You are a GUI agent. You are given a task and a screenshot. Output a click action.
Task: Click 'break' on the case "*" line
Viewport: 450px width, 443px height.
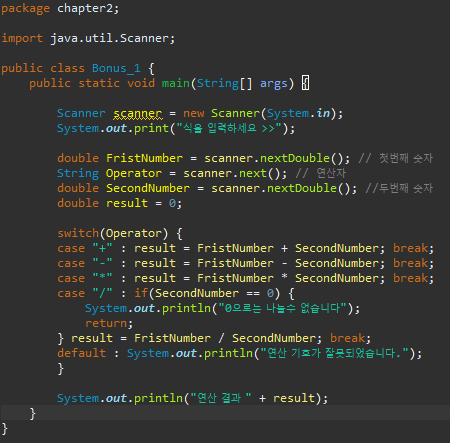click(x=411, y=278)
